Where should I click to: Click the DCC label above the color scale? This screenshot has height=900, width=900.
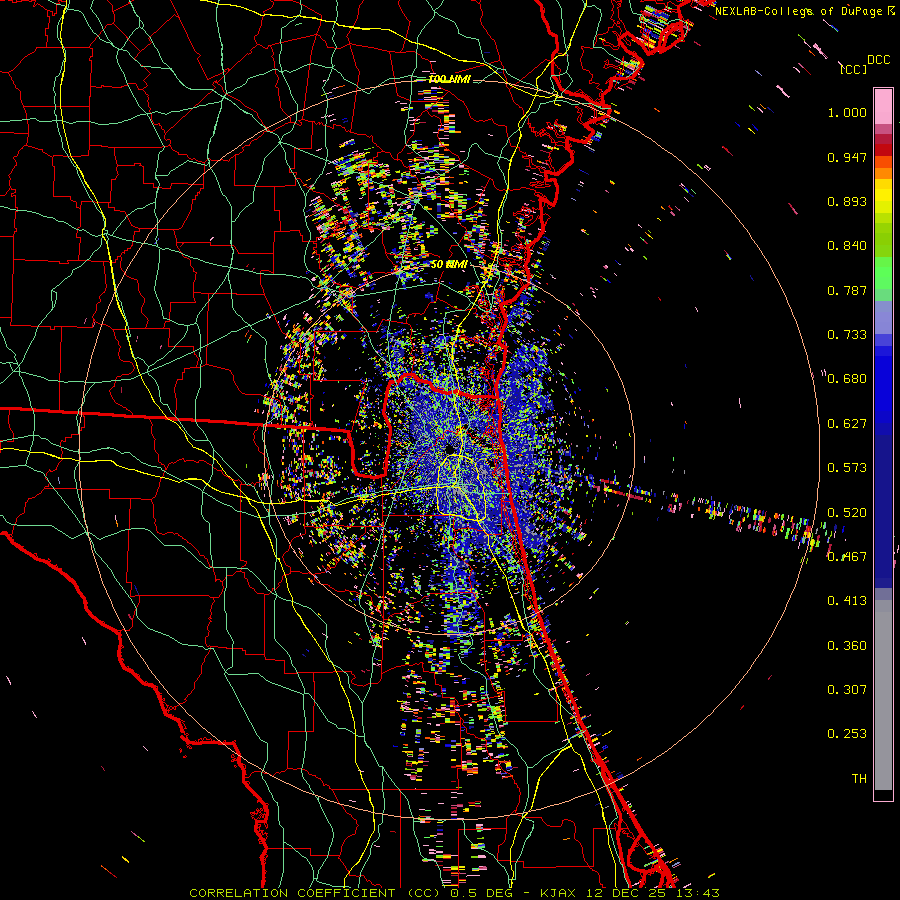[878, 60]
